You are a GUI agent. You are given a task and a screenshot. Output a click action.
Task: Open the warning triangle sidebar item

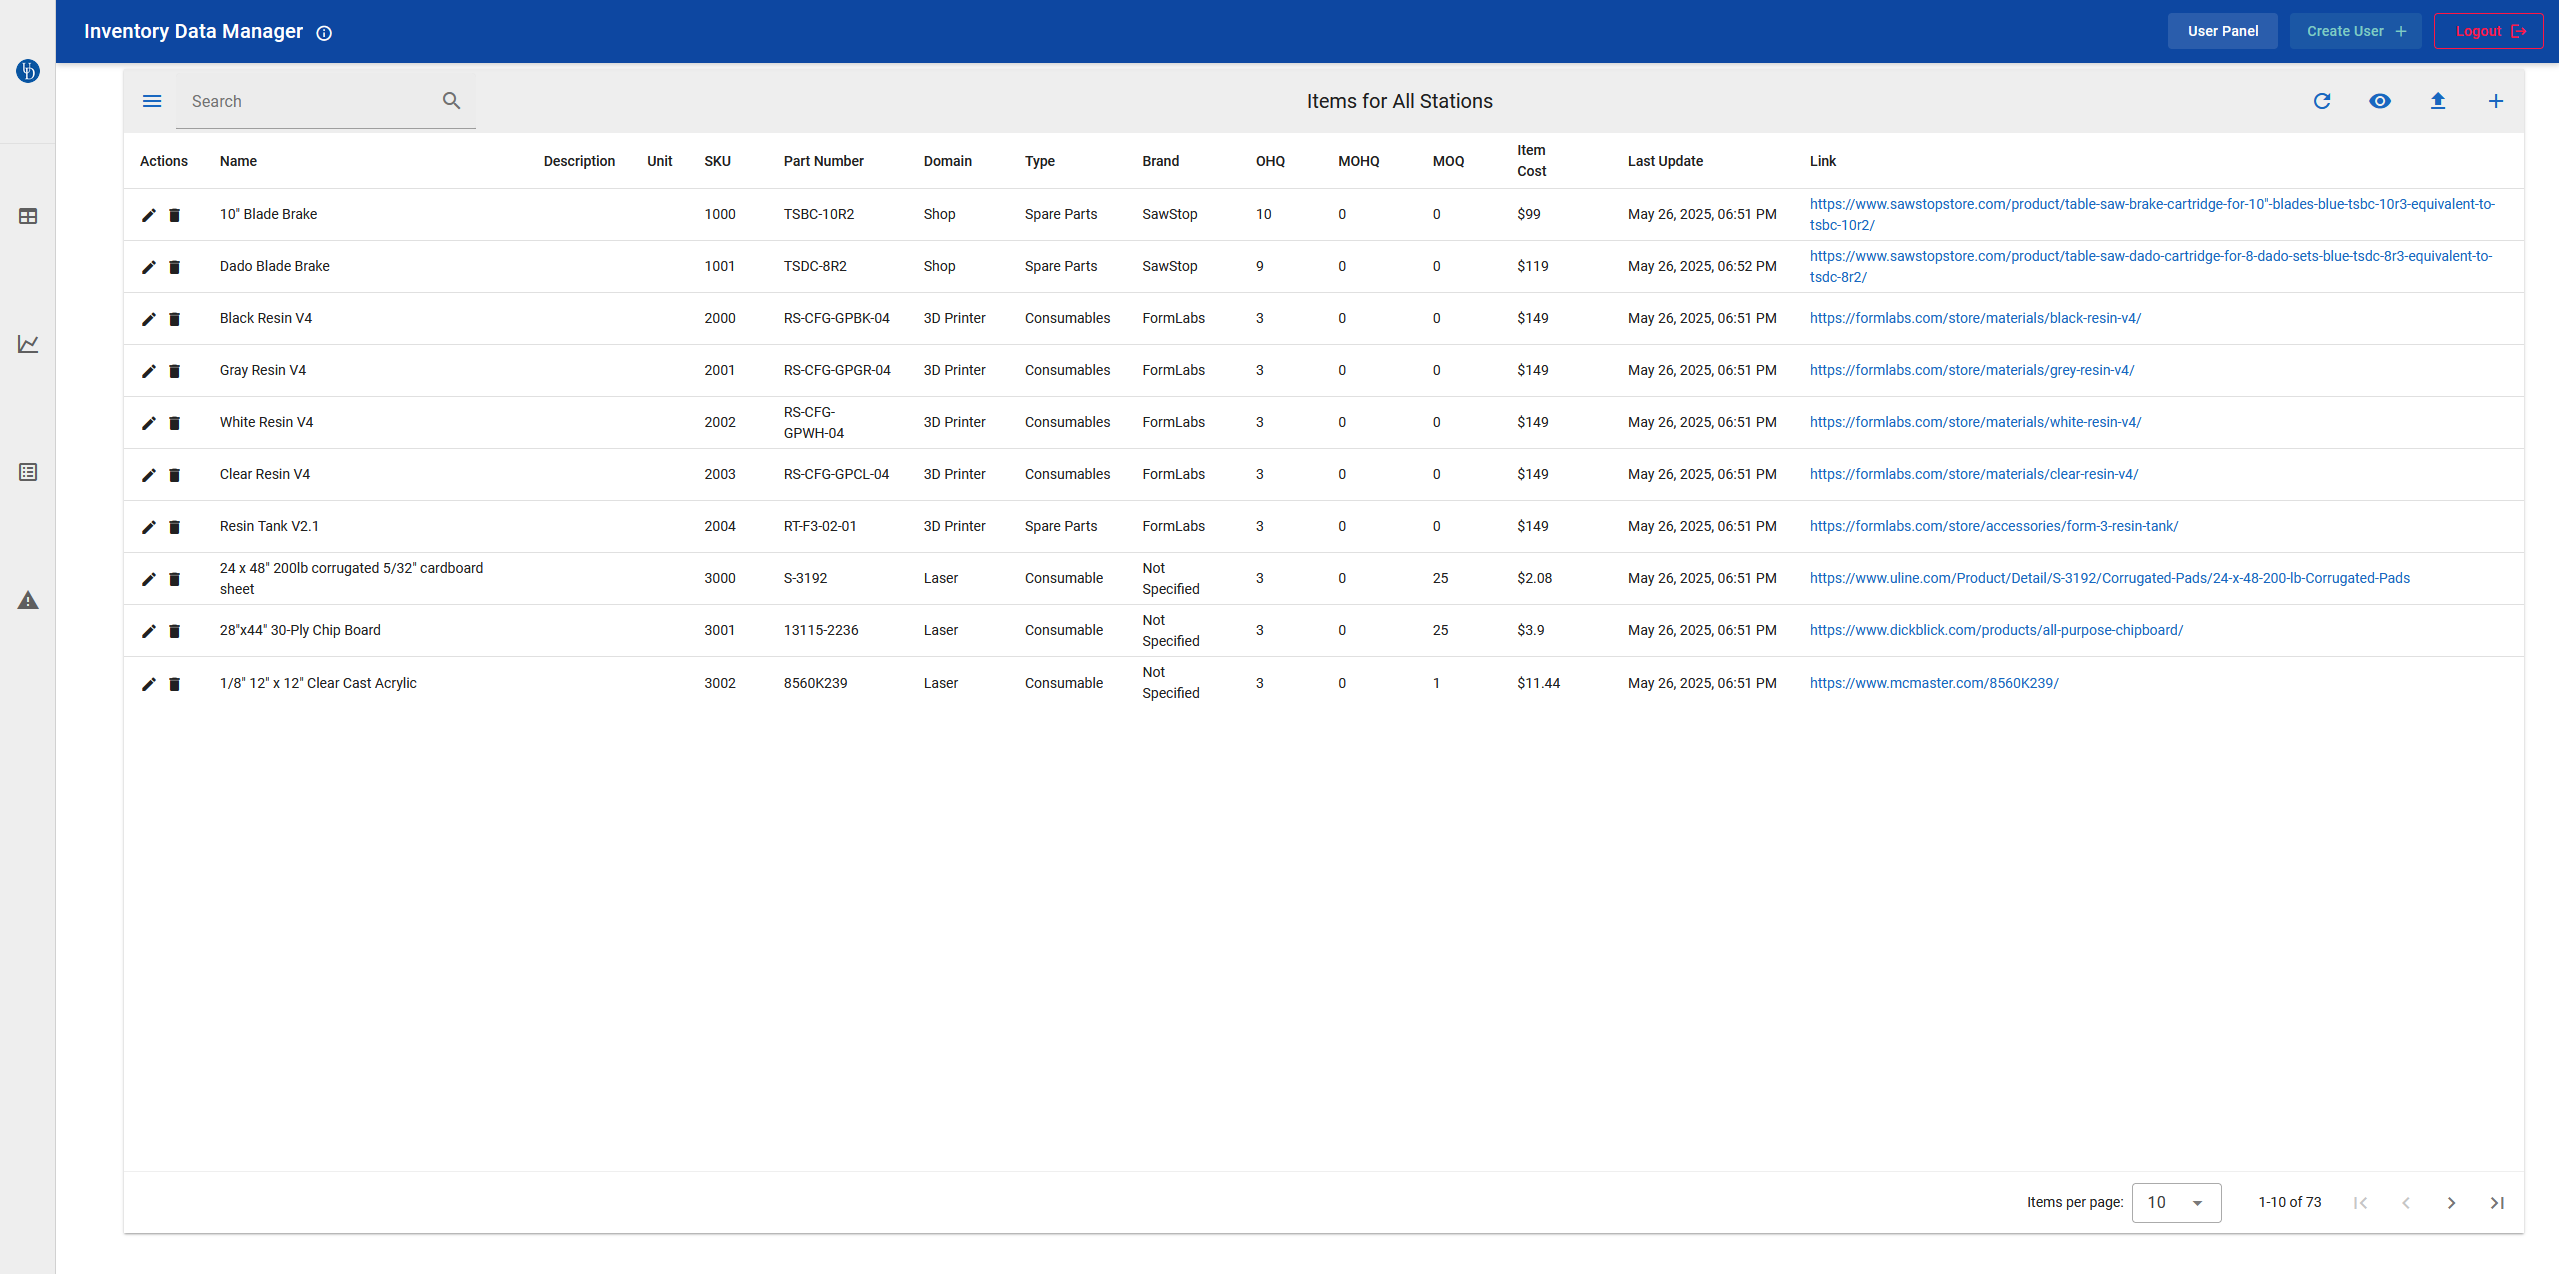(28, 600)
